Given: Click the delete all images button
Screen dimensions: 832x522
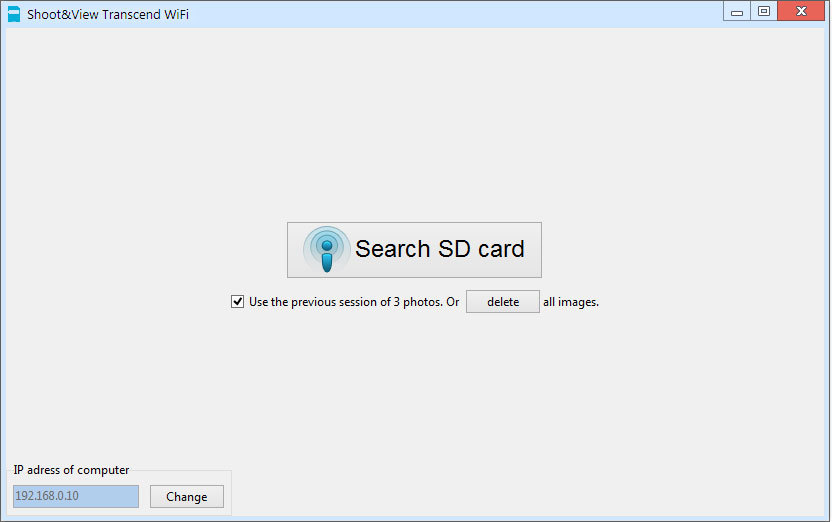Looking at the screenshot, I should coord(502,301).
